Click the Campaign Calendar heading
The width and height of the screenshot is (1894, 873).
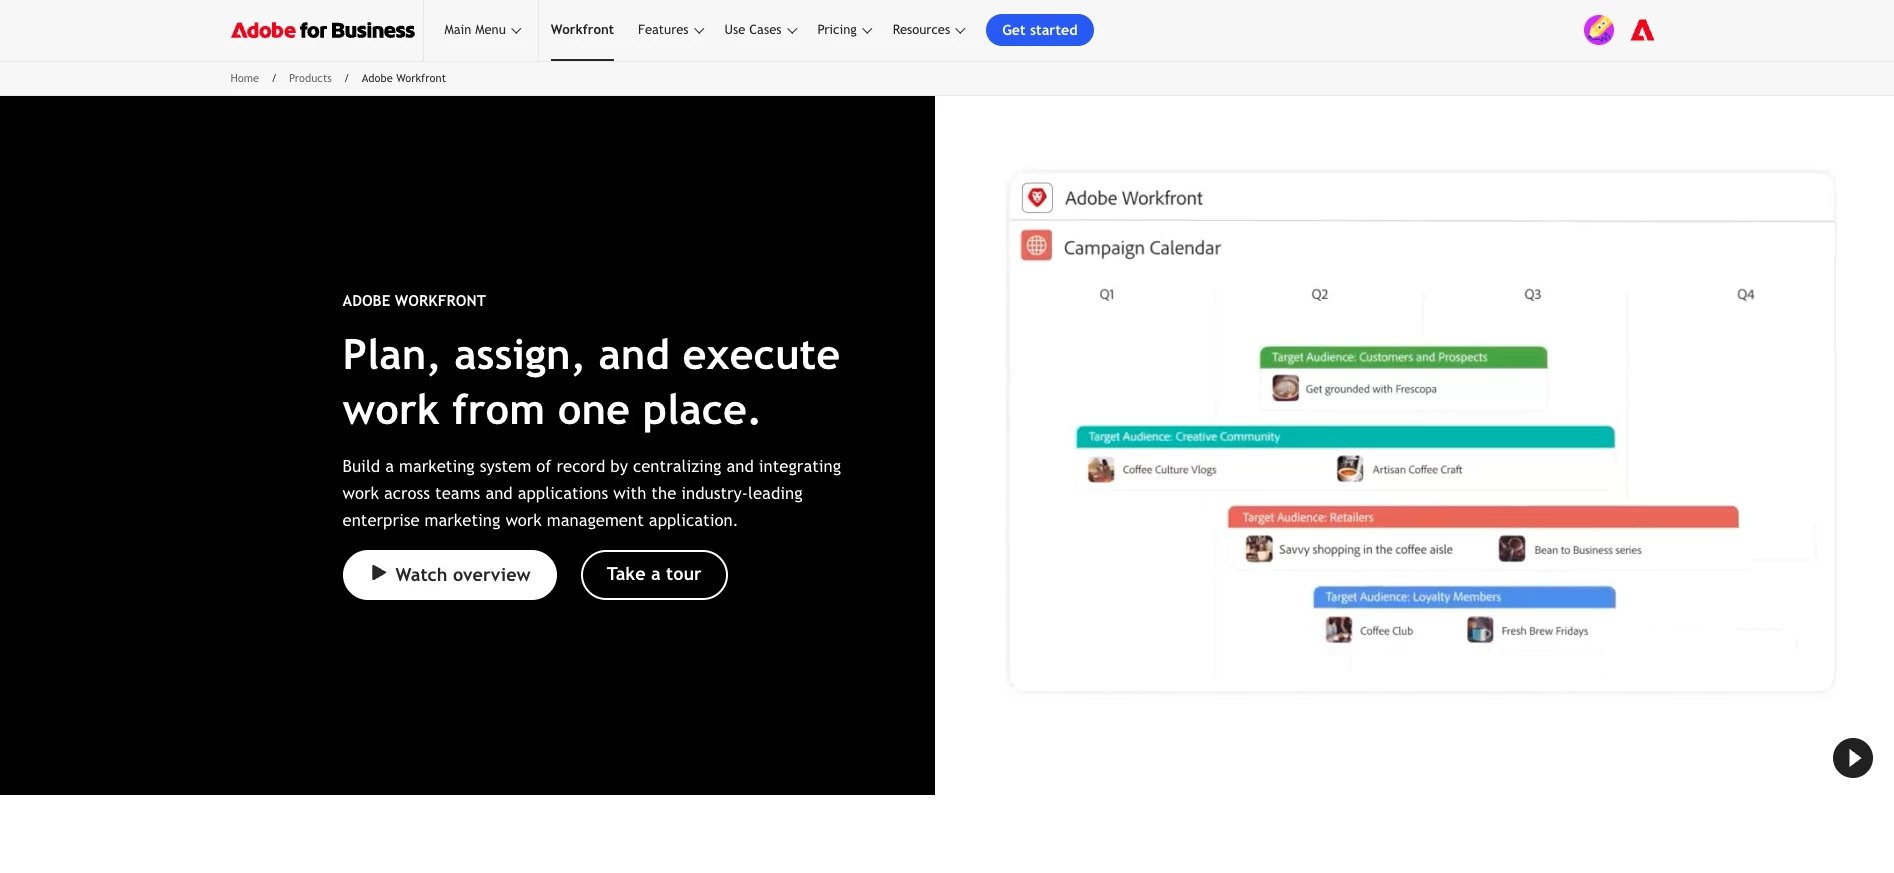[1142, 248]
